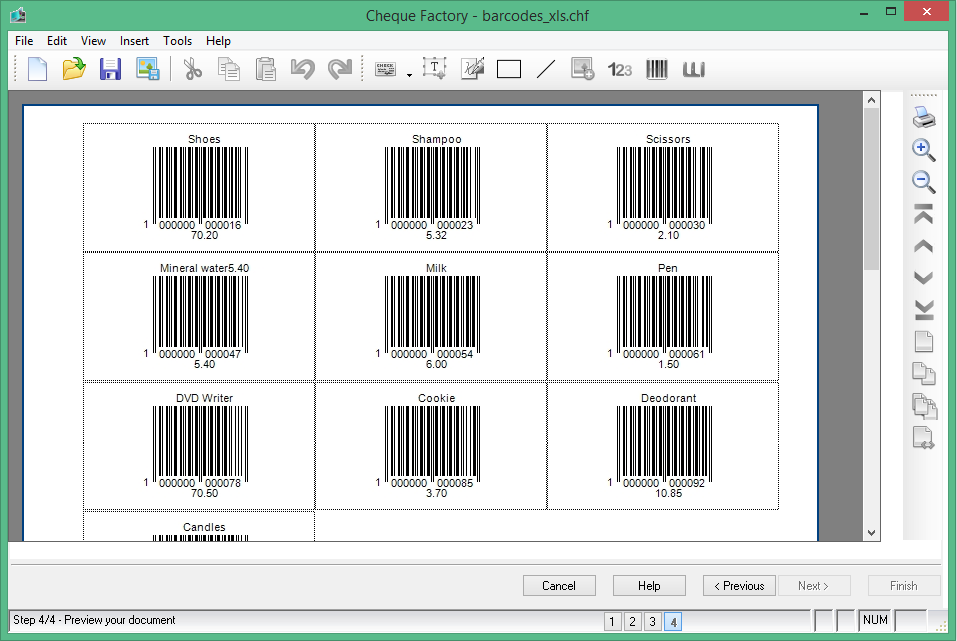Go to wizard step 3

[x=652, y=621]
